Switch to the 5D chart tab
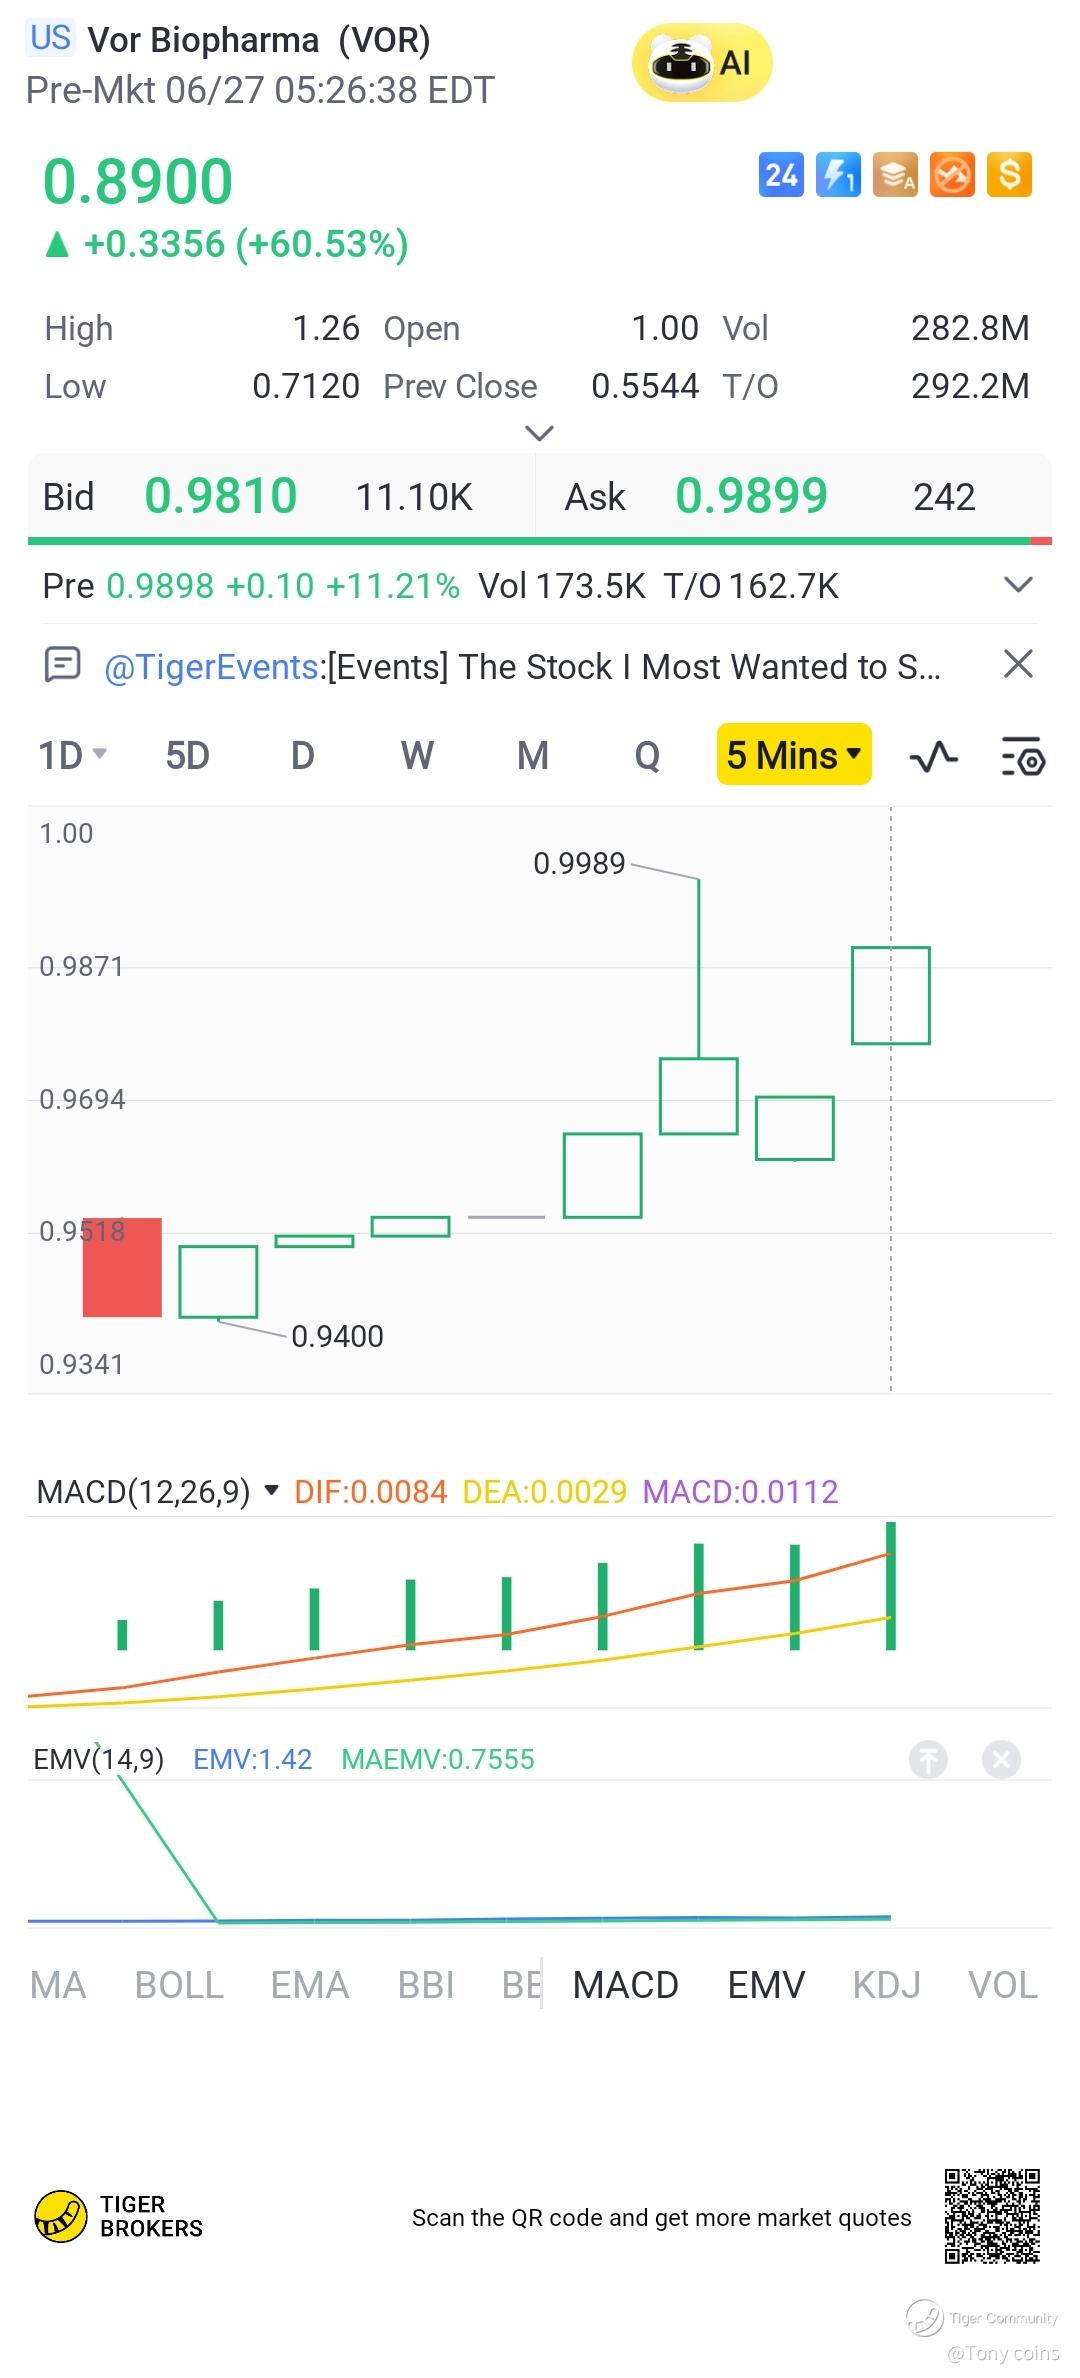This screenshot has height=2378, width=1080. coord(187,756)
